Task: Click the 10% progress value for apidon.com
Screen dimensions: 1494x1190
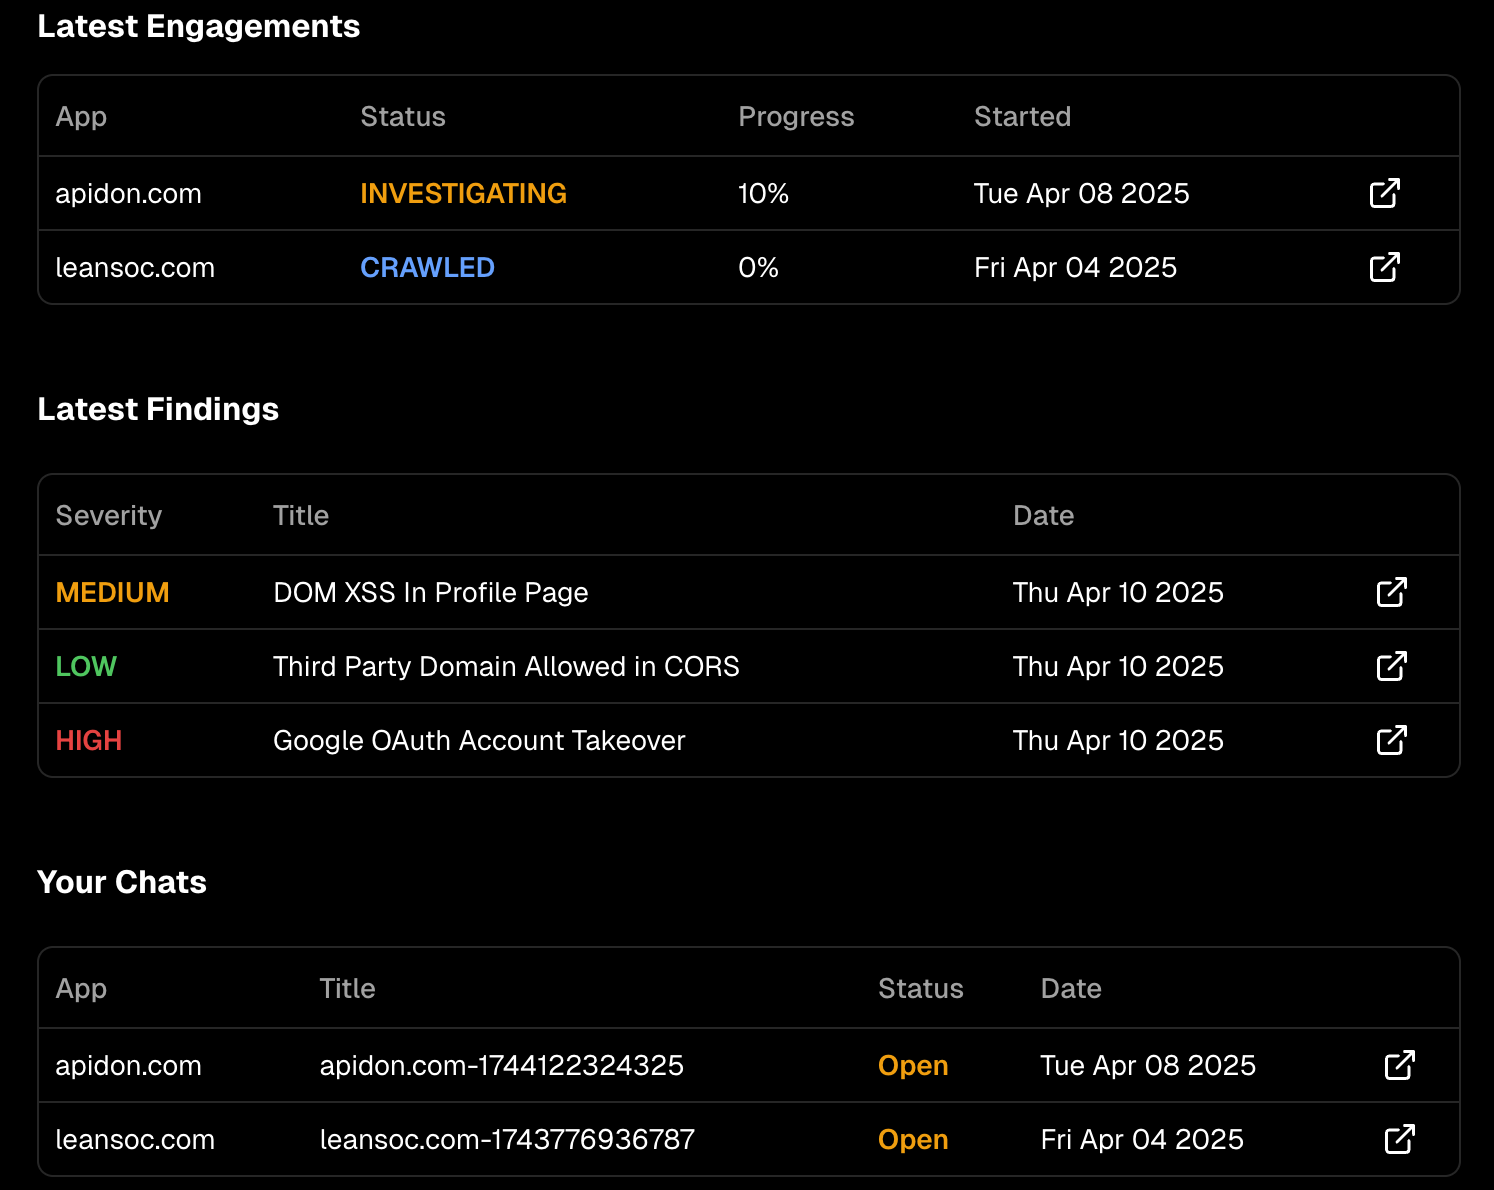Action: click(763, 193)
